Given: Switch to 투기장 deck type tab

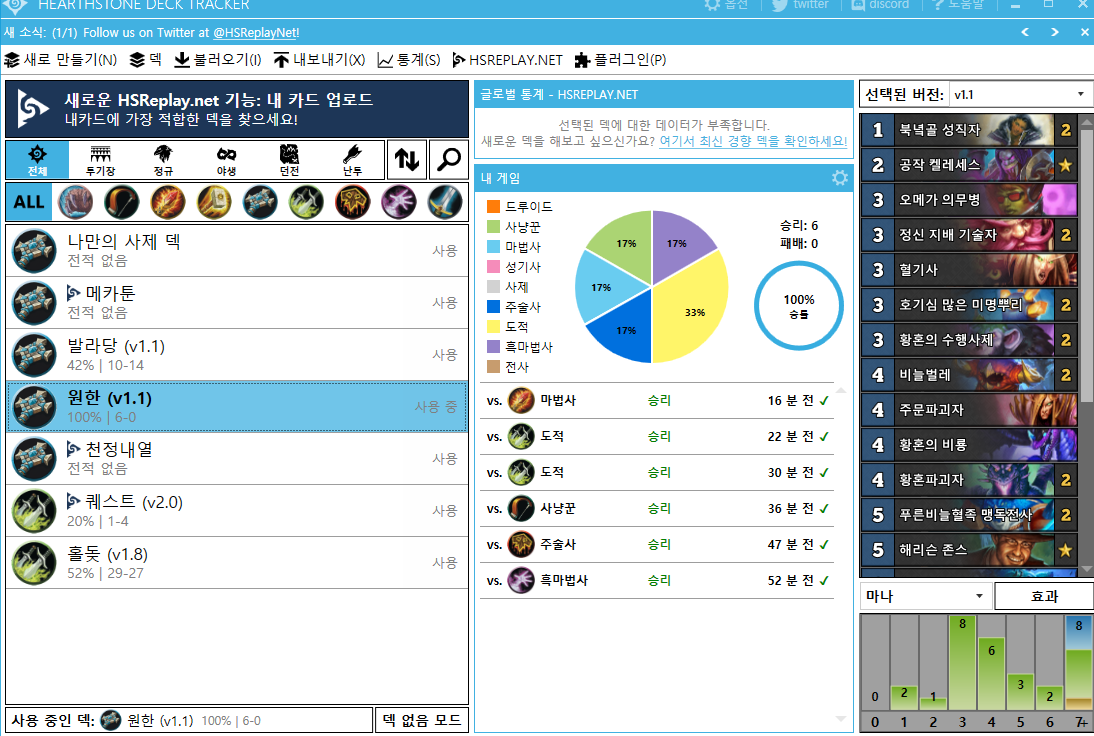Looking at the screenshot, I should 100,160.
